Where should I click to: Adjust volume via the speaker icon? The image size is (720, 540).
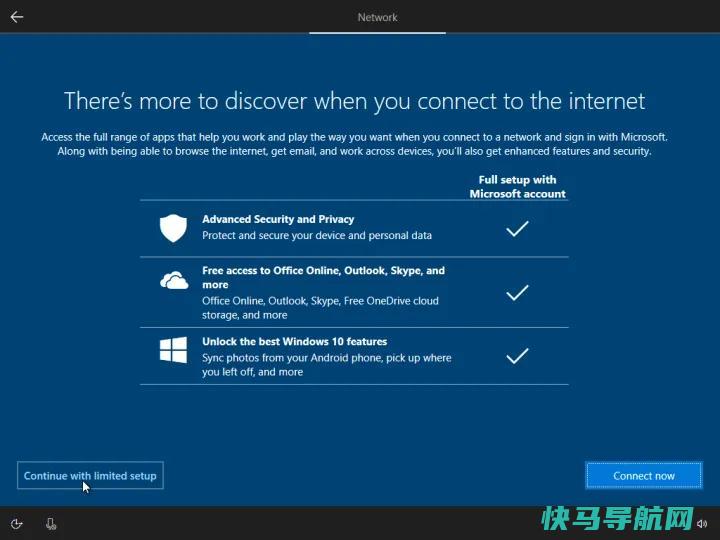(702, 523)
